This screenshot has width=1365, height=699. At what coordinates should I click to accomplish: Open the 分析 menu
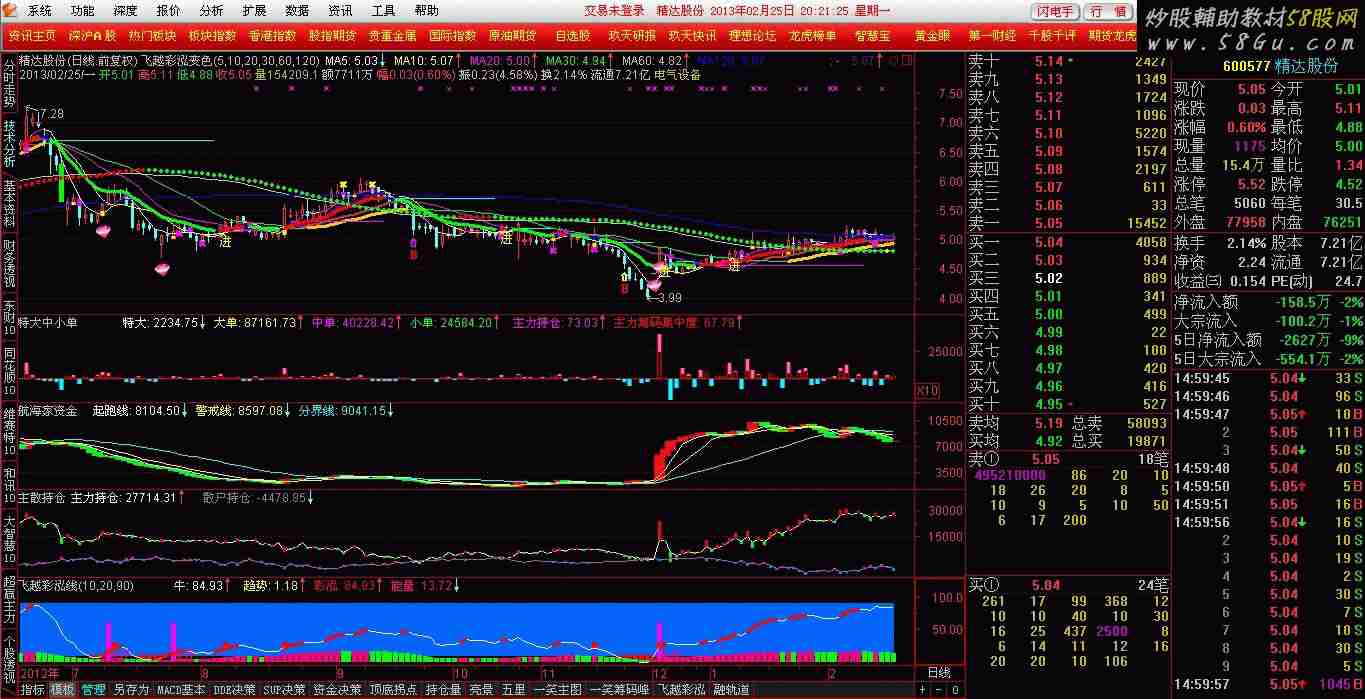(x=211, y=11)
